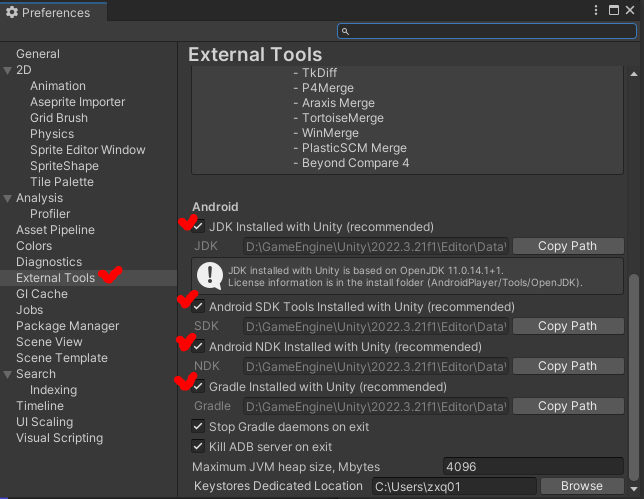
Task: Open General preferences
Action: click(38, 54)
